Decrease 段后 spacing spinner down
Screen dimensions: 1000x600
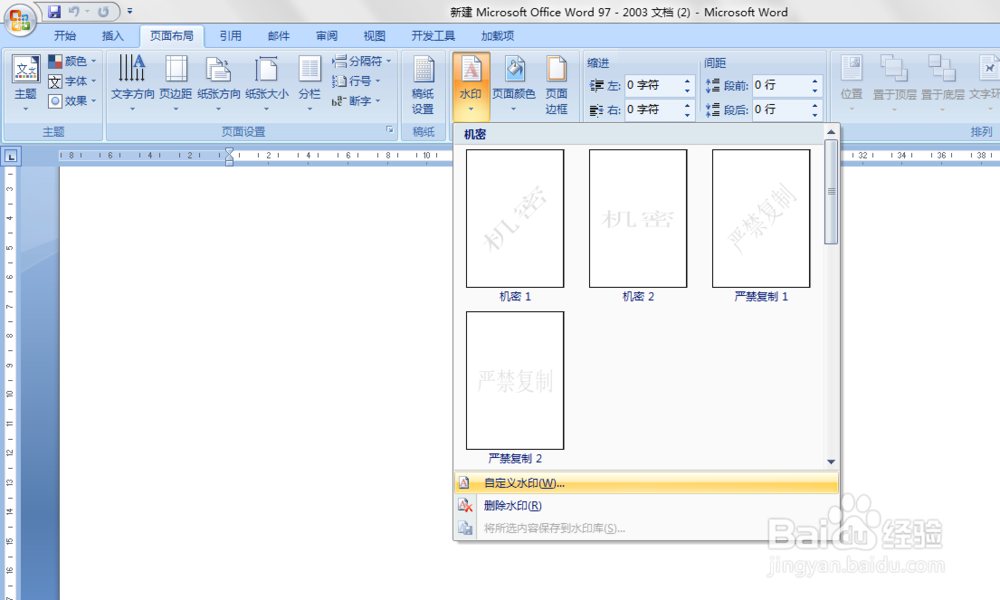814,114
